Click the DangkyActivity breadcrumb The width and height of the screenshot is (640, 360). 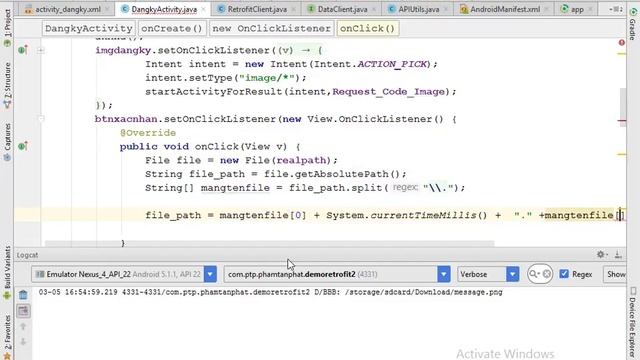click(89, 28)
